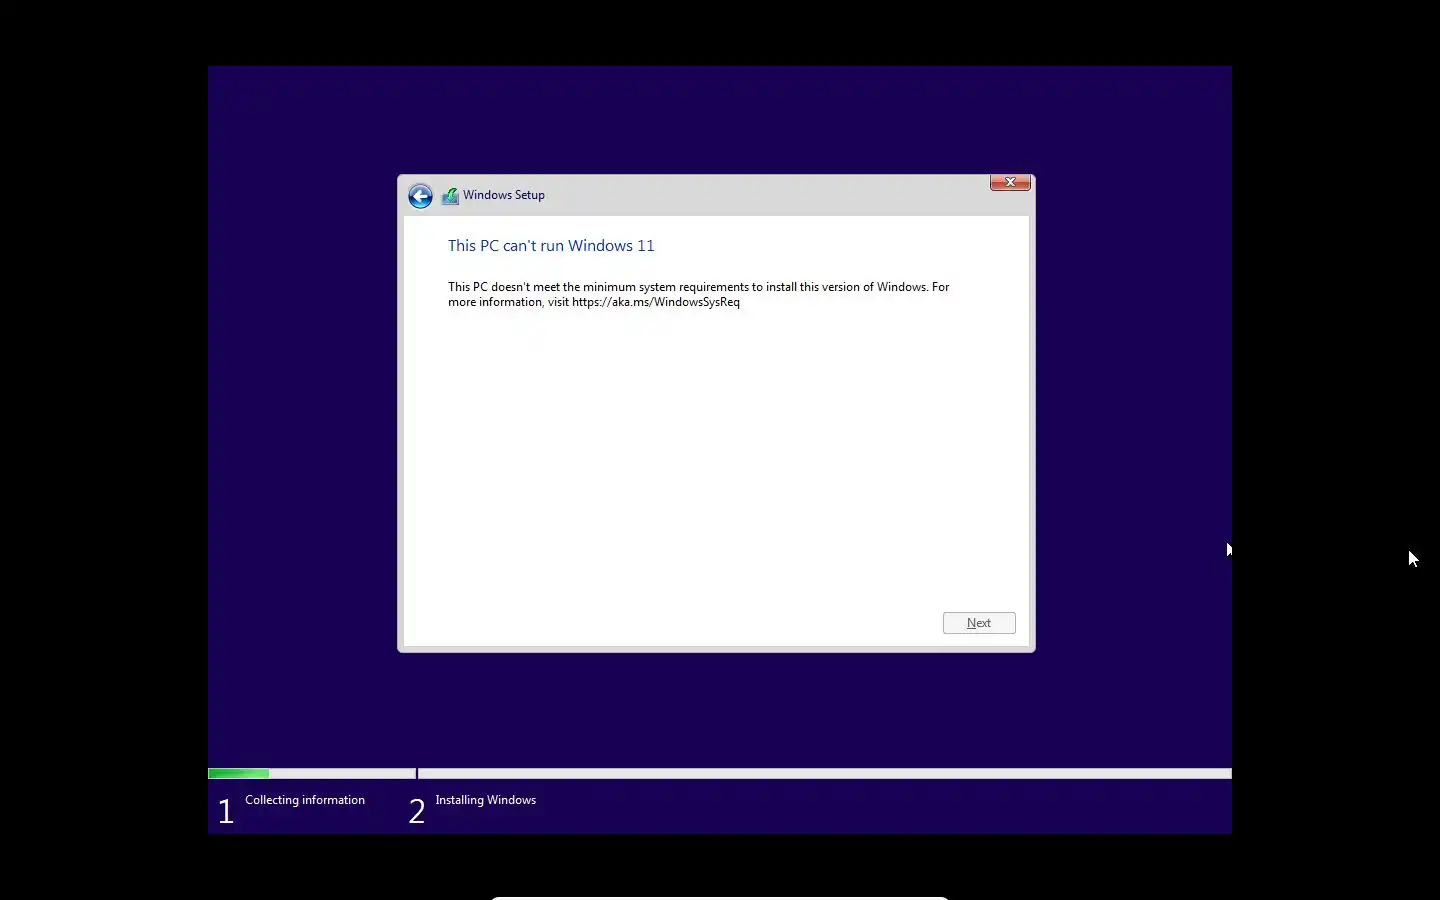The width and height of the screenshot is (1440, 900).
Task: Close the Windows Setup dialog
Action: 1010,182
